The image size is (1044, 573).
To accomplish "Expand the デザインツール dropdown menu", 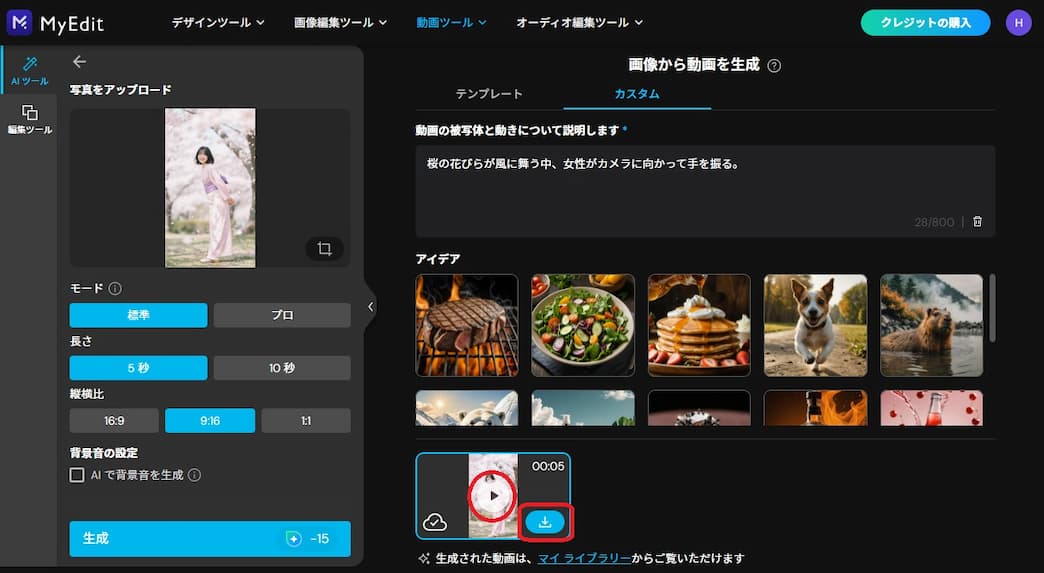I will (x=217, y=22).
